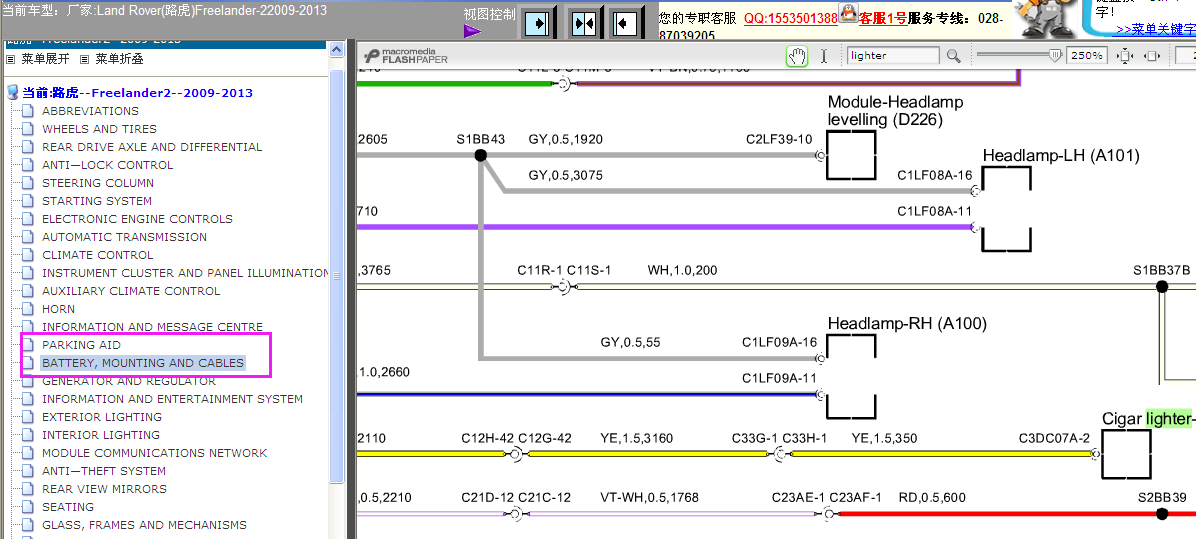Click the purple play arrow icon
Viewport: 1196px width, 539px height.
tap(473, 31)
